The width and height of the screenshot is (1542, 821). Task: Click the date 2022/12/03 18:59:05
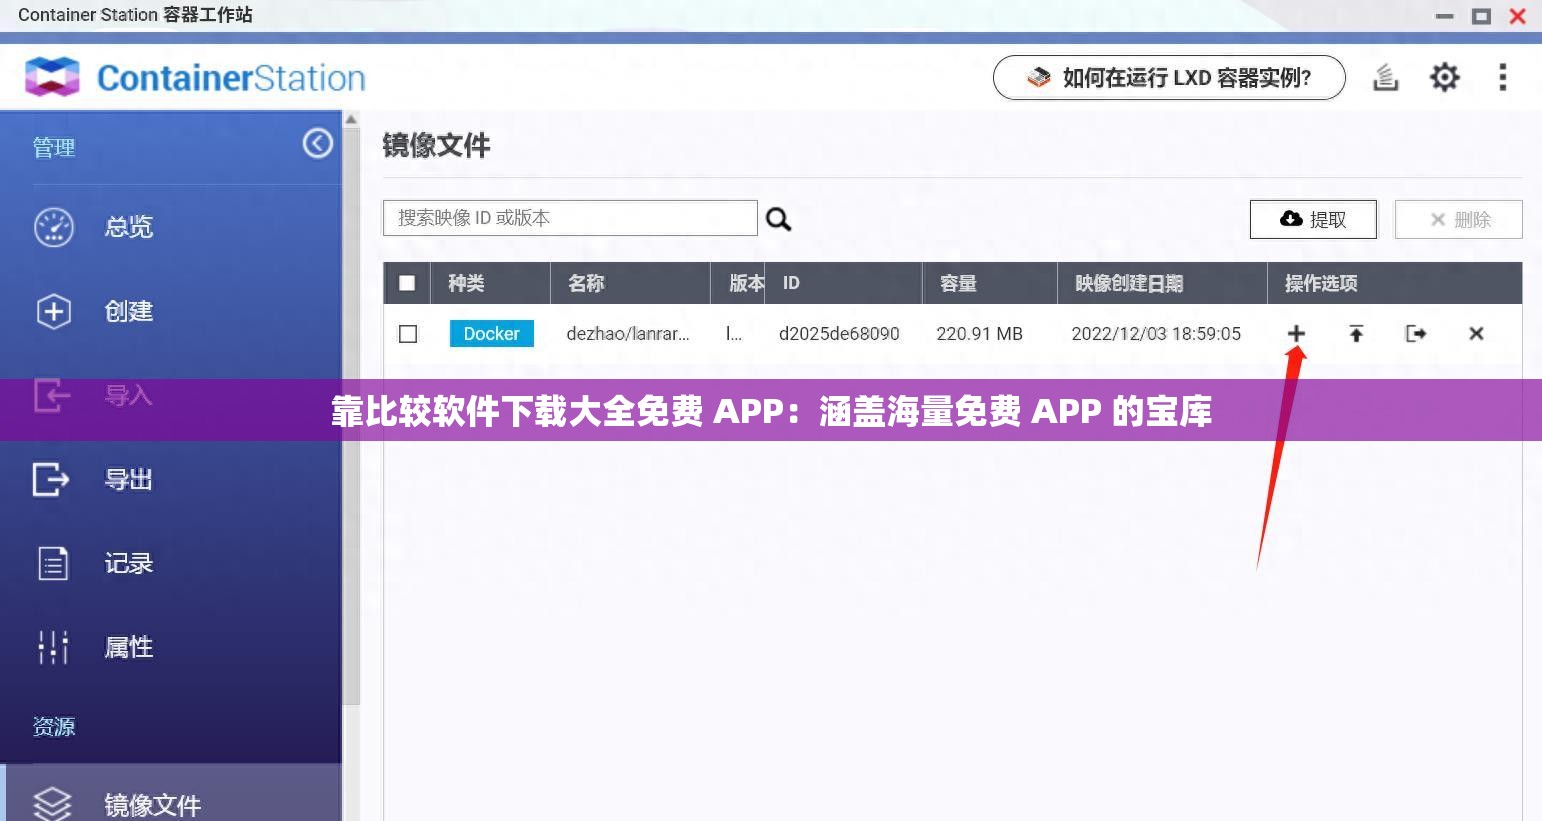(1156, 334)
